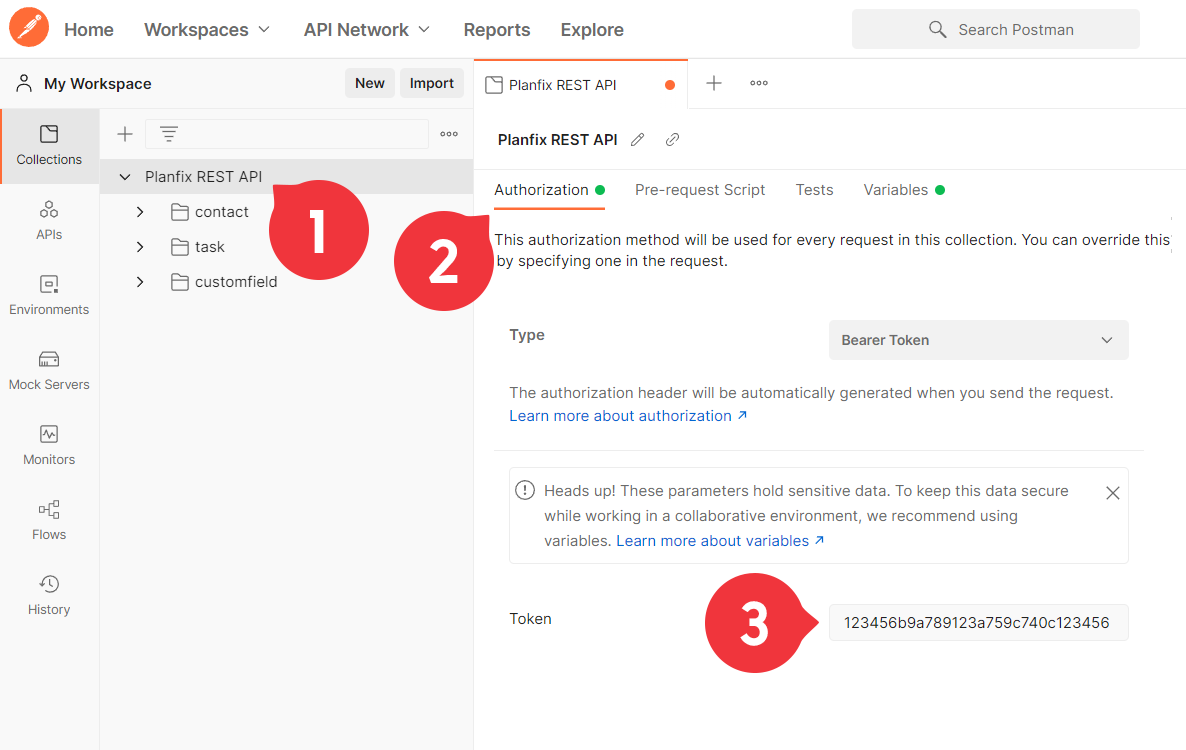The width and height of the screenshot is (1186, 750).
Task: Click the Import button
Action: (432, 83)
